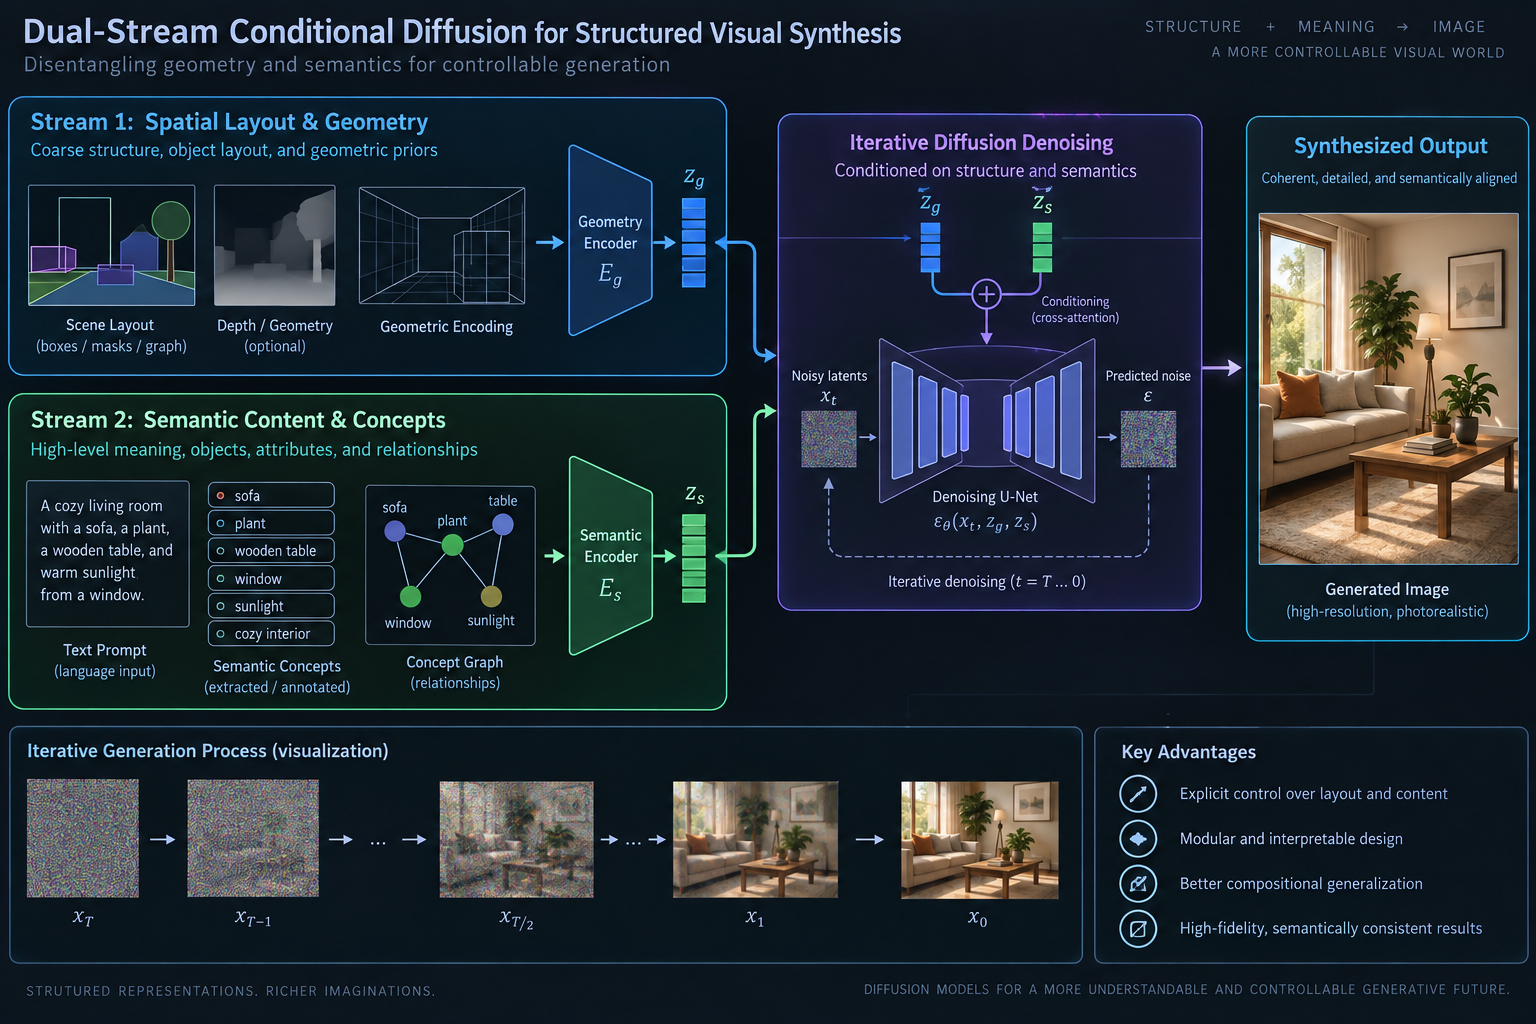
Task: Click the Synthesized Output title
Action: (x=1390, y=146)
